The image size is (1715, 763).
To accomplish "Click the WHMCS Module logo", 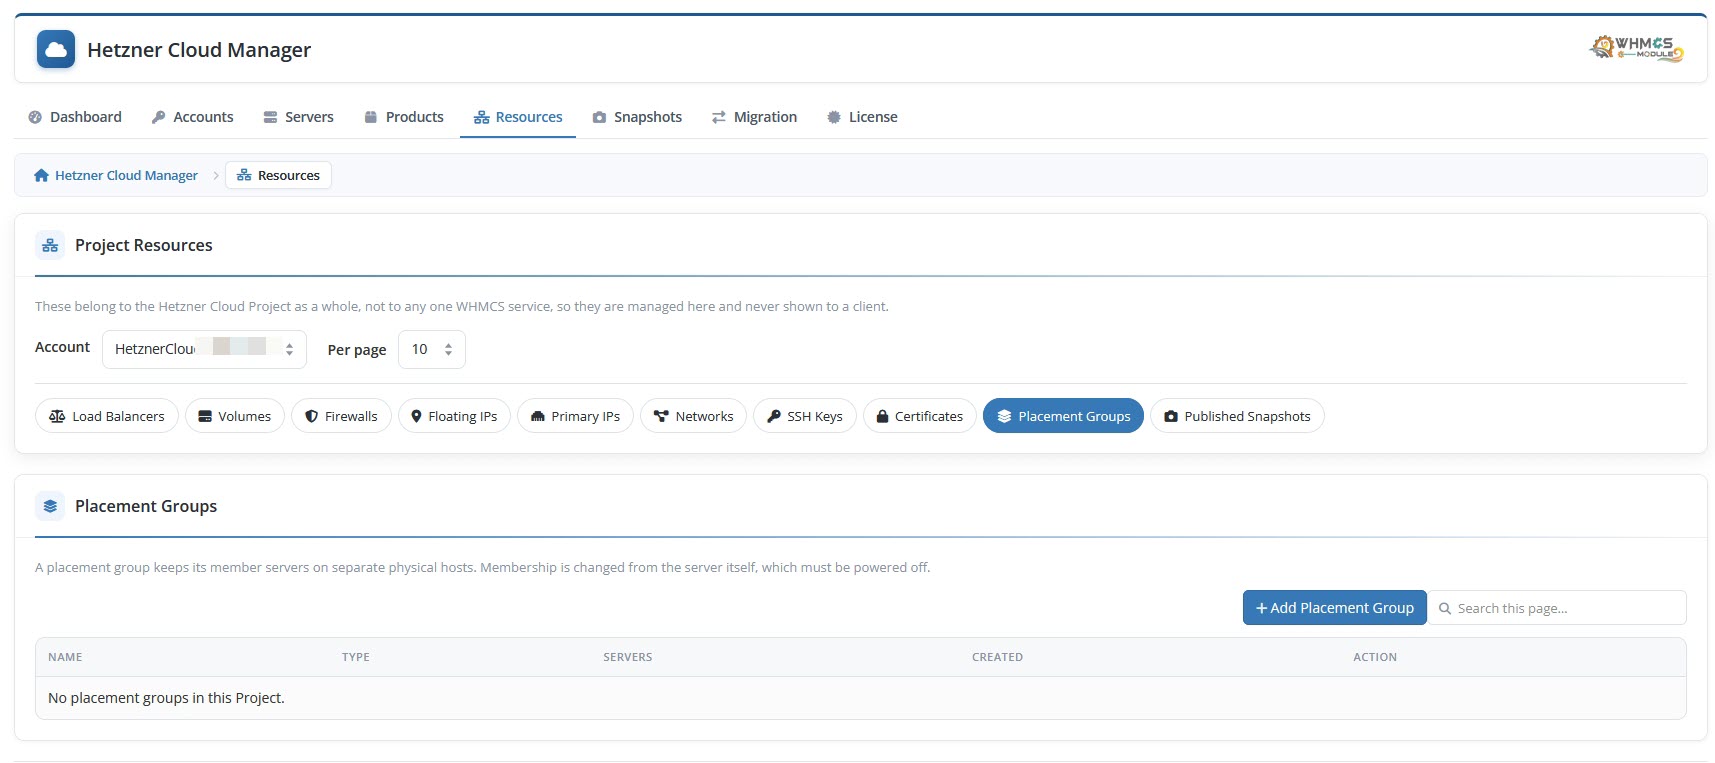I will [x=1636, y=48].
